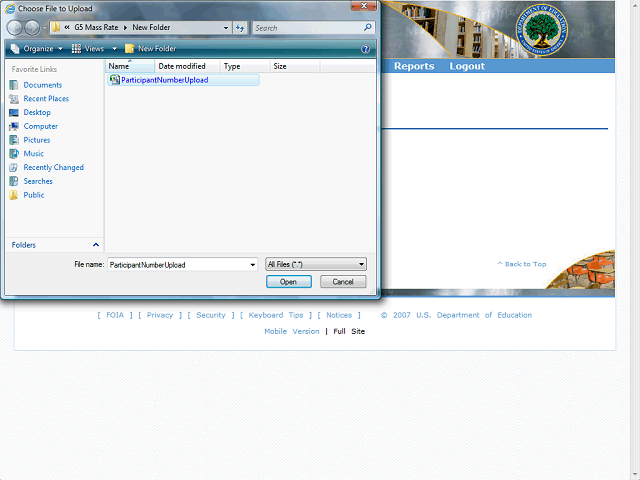
Task: Click the Views toolbar button
Action: point(88,49)
